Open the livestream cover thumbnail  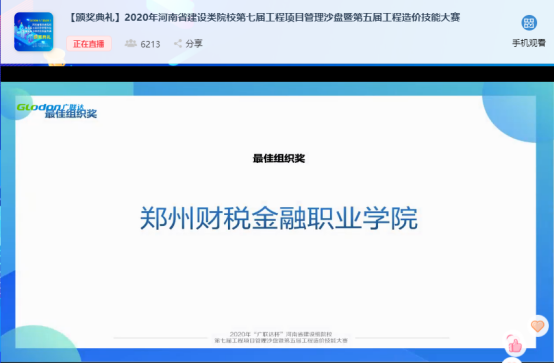(34, 32)
